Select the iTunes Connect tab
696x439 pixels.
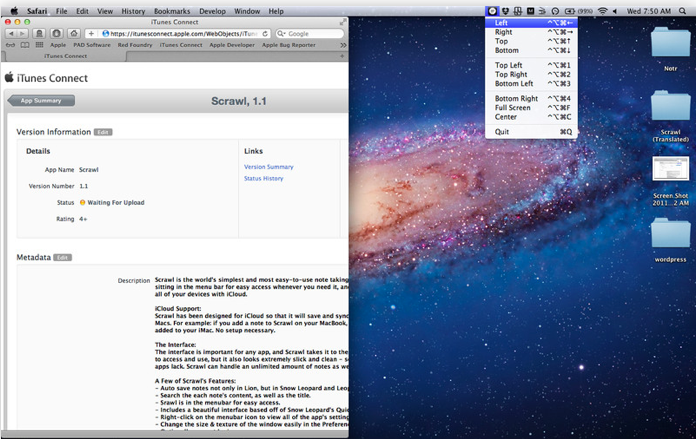65,56
